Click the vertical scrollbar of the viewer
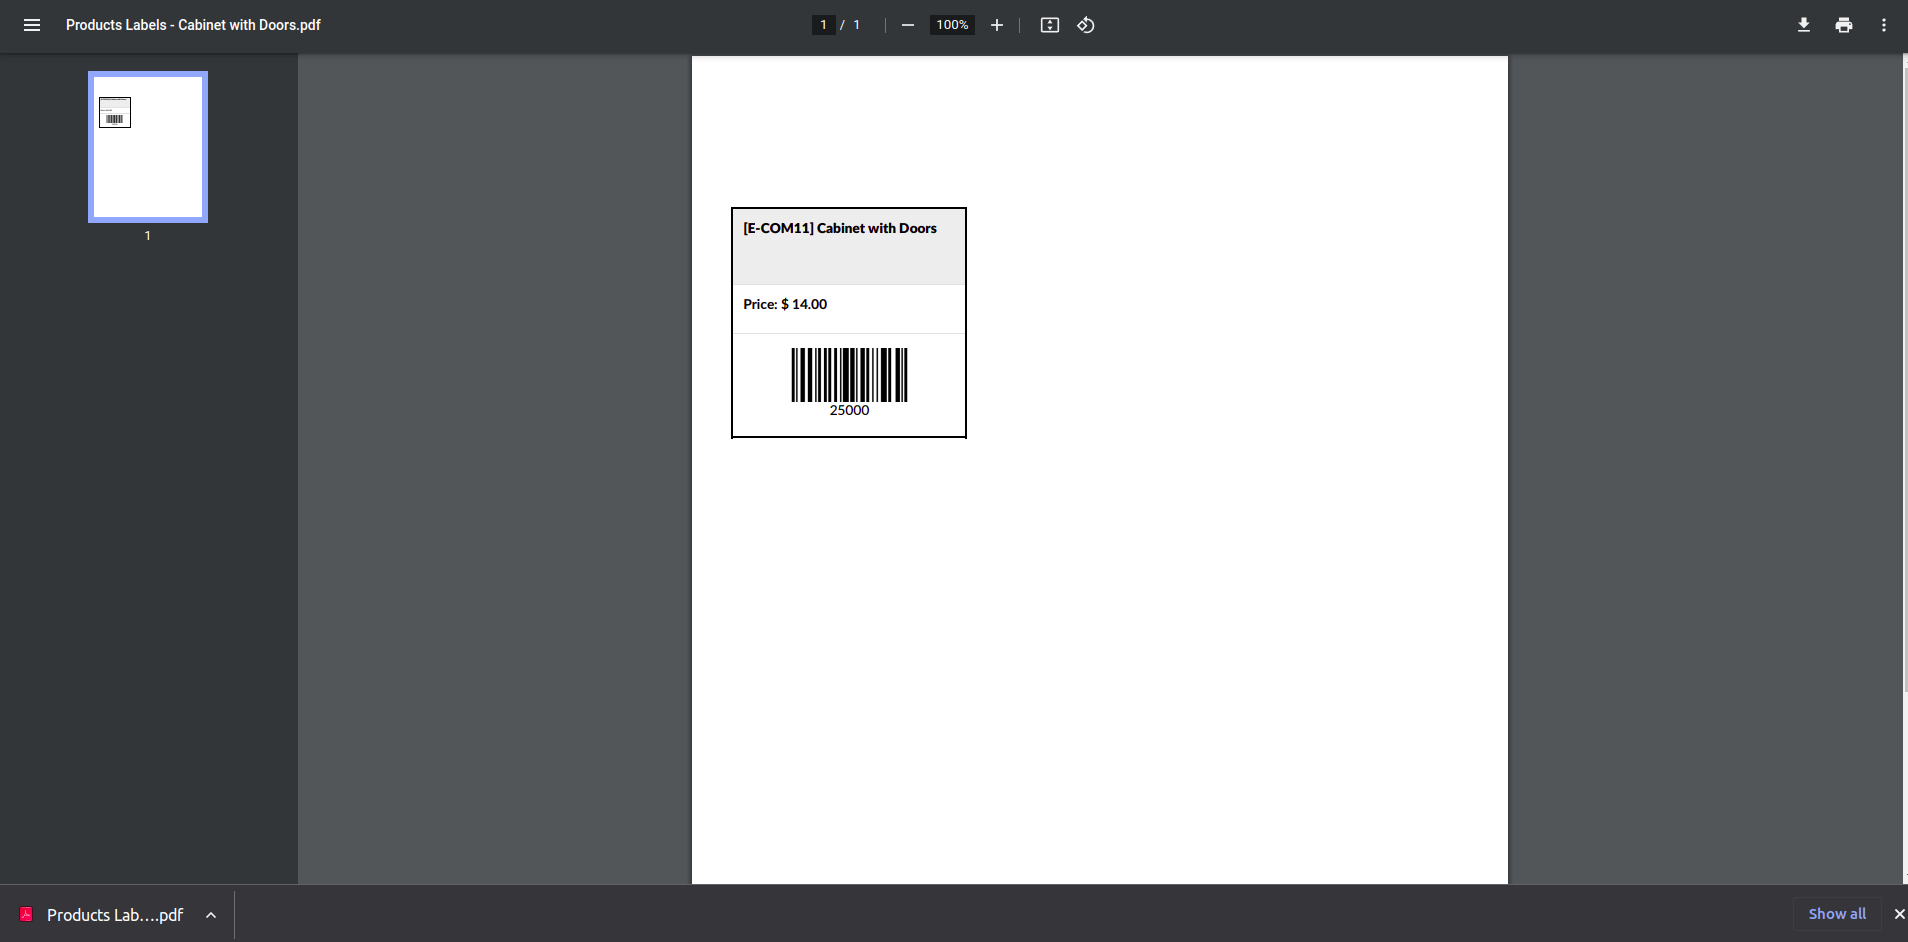This screenshot has width=1908, height=942. 1904,375
